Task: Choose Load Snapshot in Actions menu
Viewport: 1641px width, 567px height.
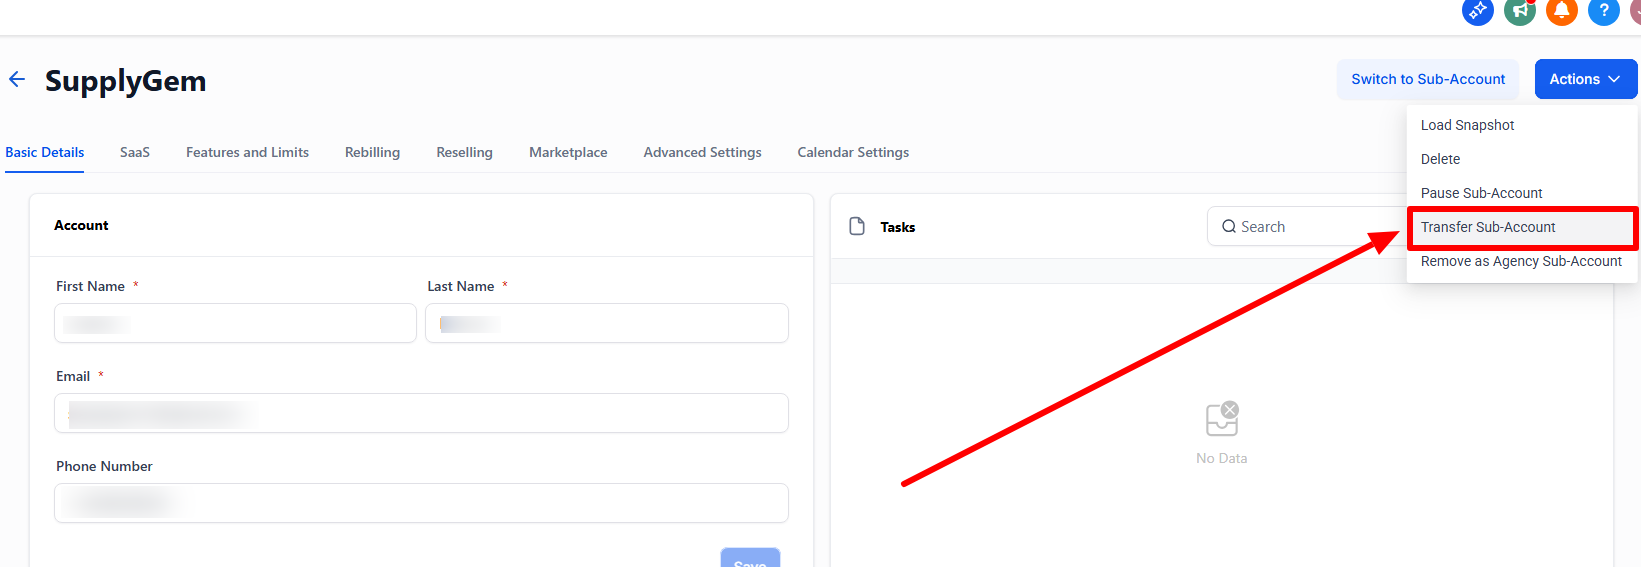Action: (x=1467, y=125)
